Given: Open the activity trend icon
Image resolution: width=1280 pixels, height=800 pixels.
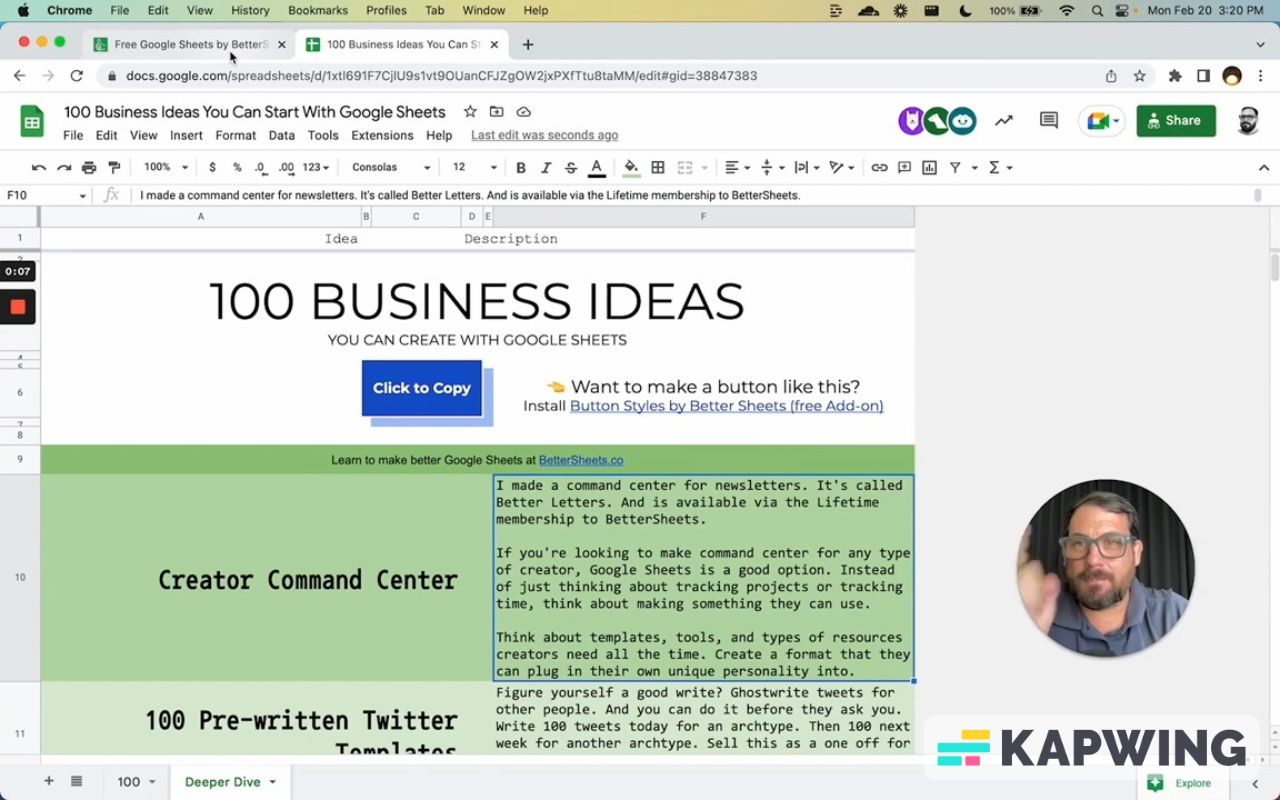Looking at the screenshot, I should point(1004,121).
